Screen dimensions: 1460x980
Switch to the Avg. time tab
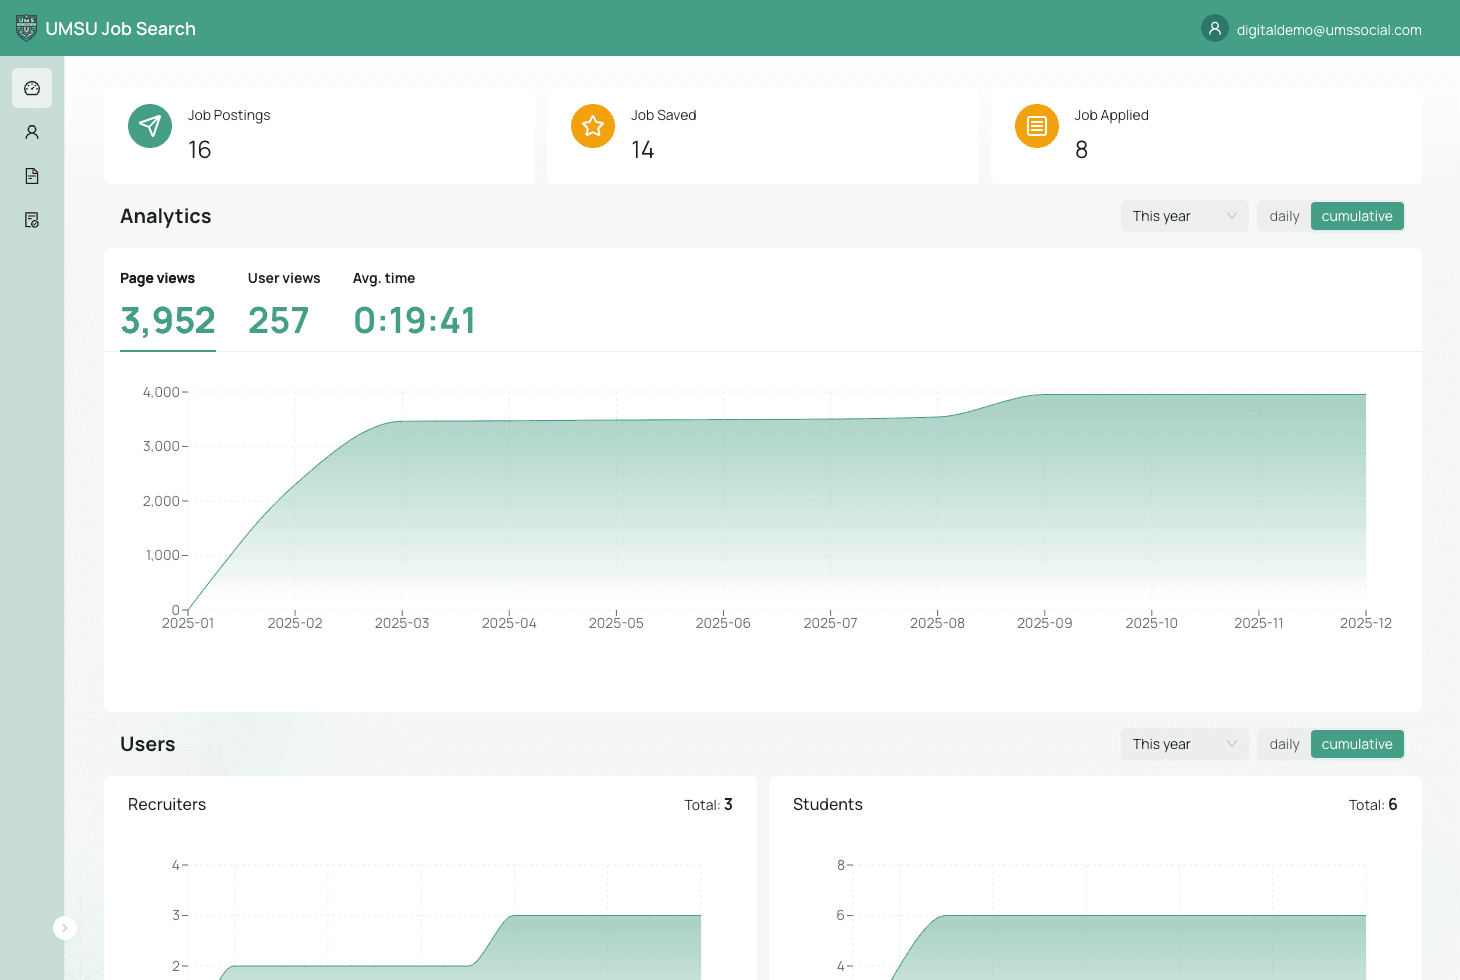[x=414, y=305]
